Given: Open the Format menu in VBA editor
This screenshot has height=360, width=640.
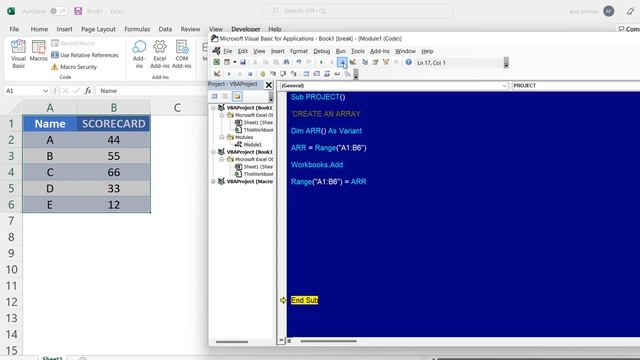Looking at the screenshot, I should coord(299,51).
